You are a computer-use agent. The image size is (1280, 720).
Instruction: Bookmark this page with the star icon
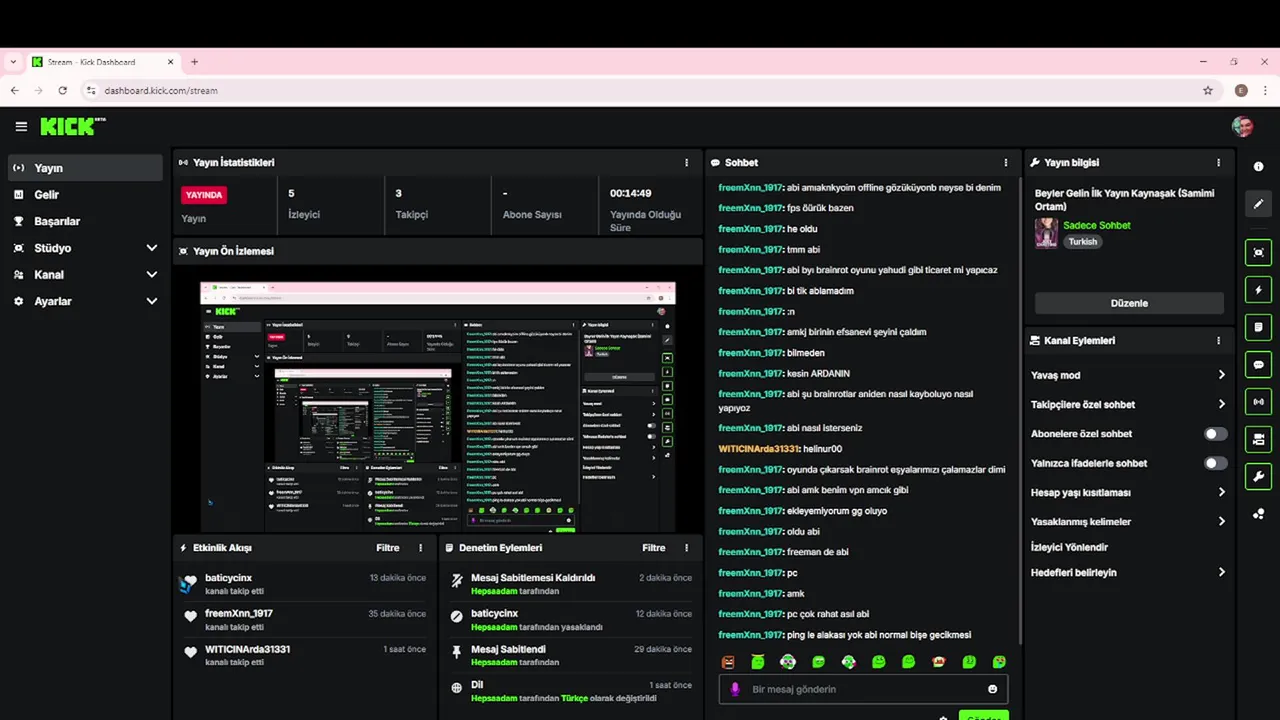coord(1208,90)
